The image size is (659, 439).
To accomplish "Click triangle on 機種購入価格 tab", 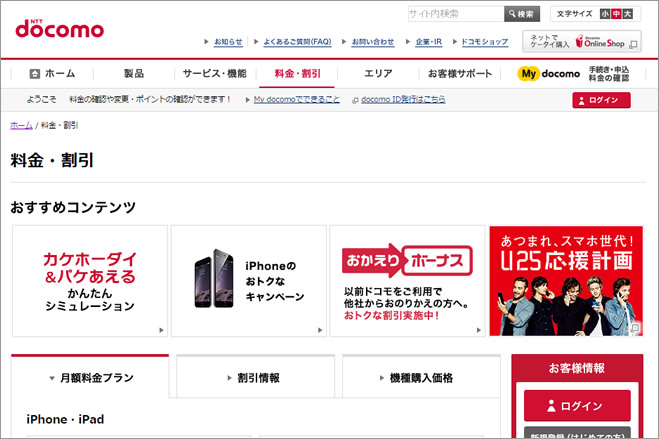I will (x=382, y=378).
